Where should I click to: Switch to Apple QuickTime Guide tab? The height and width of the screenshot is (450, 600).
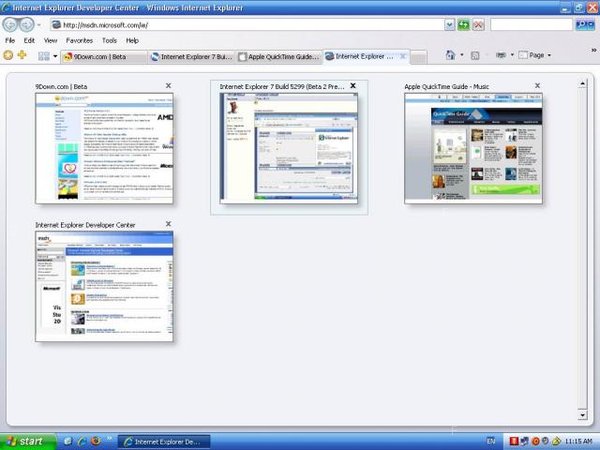[279, 57]
